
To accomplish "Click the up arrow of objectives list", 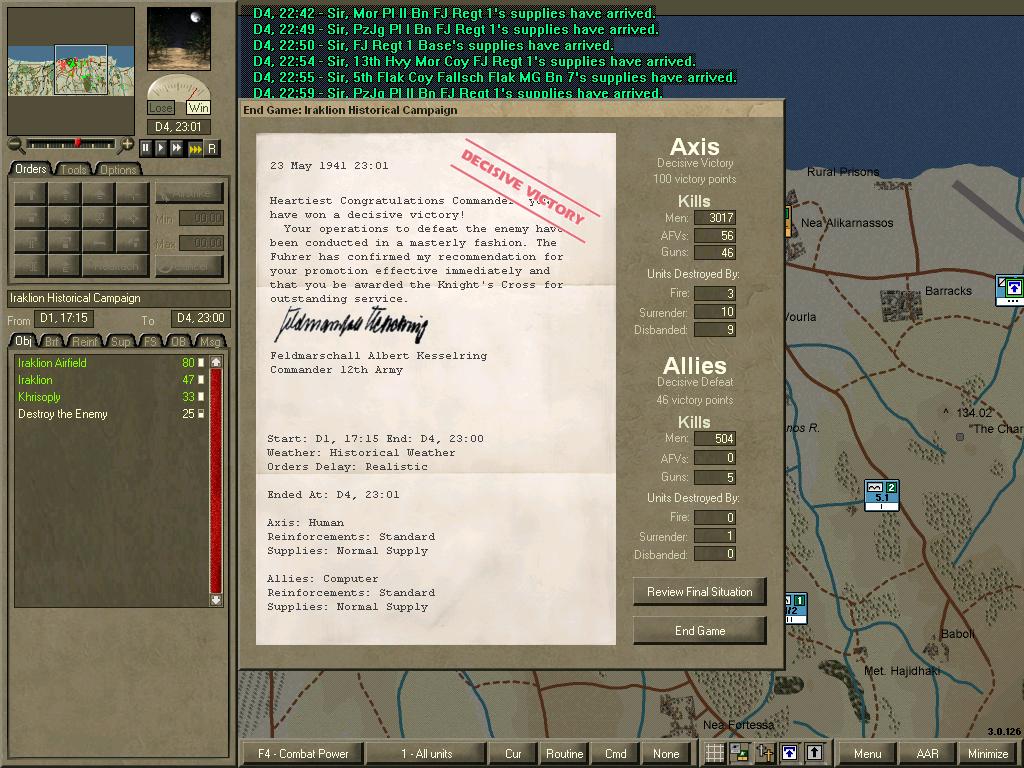I will point(216,362).
